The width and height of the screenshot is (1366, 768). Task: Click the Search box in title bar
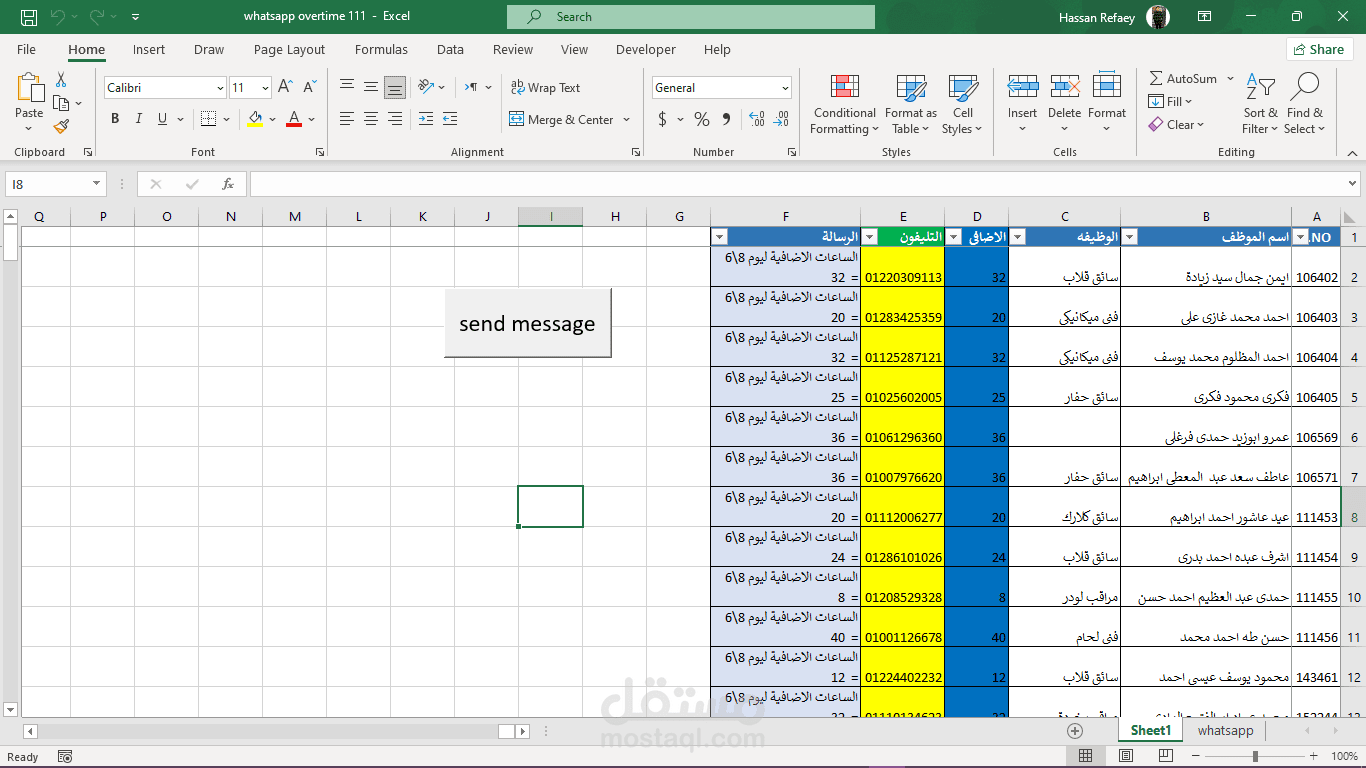point(691,17)
